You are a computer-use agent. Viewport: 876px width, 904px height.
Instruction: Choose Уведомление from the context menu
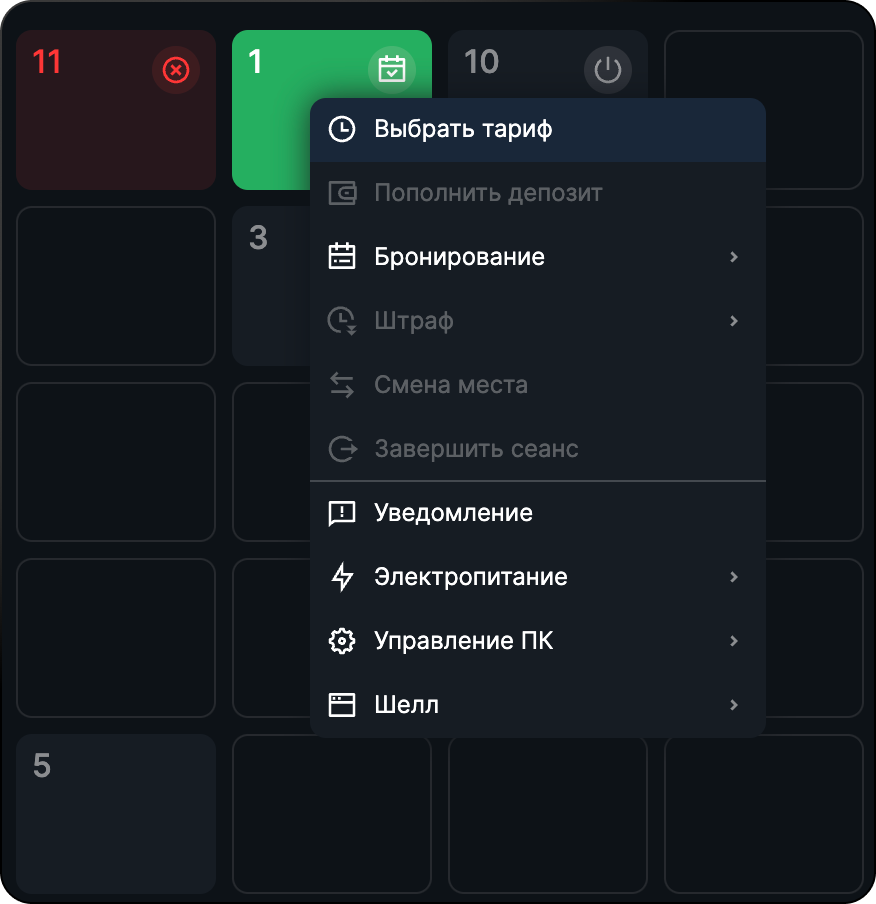538,513
